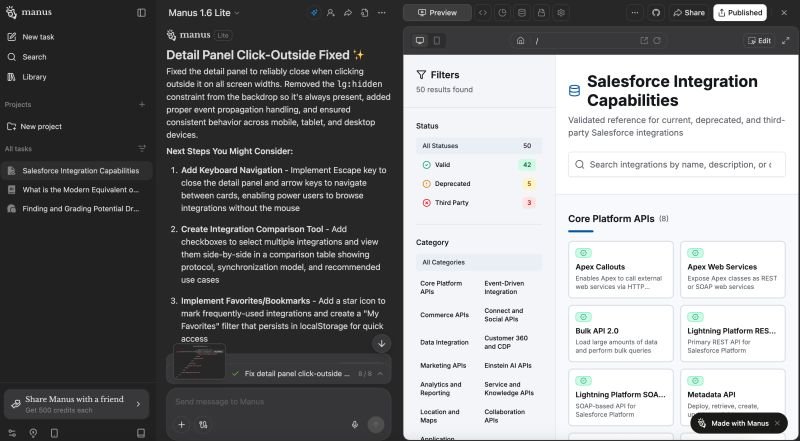
Task: Open the project Settings gear tab
Action: click(561, 13)
